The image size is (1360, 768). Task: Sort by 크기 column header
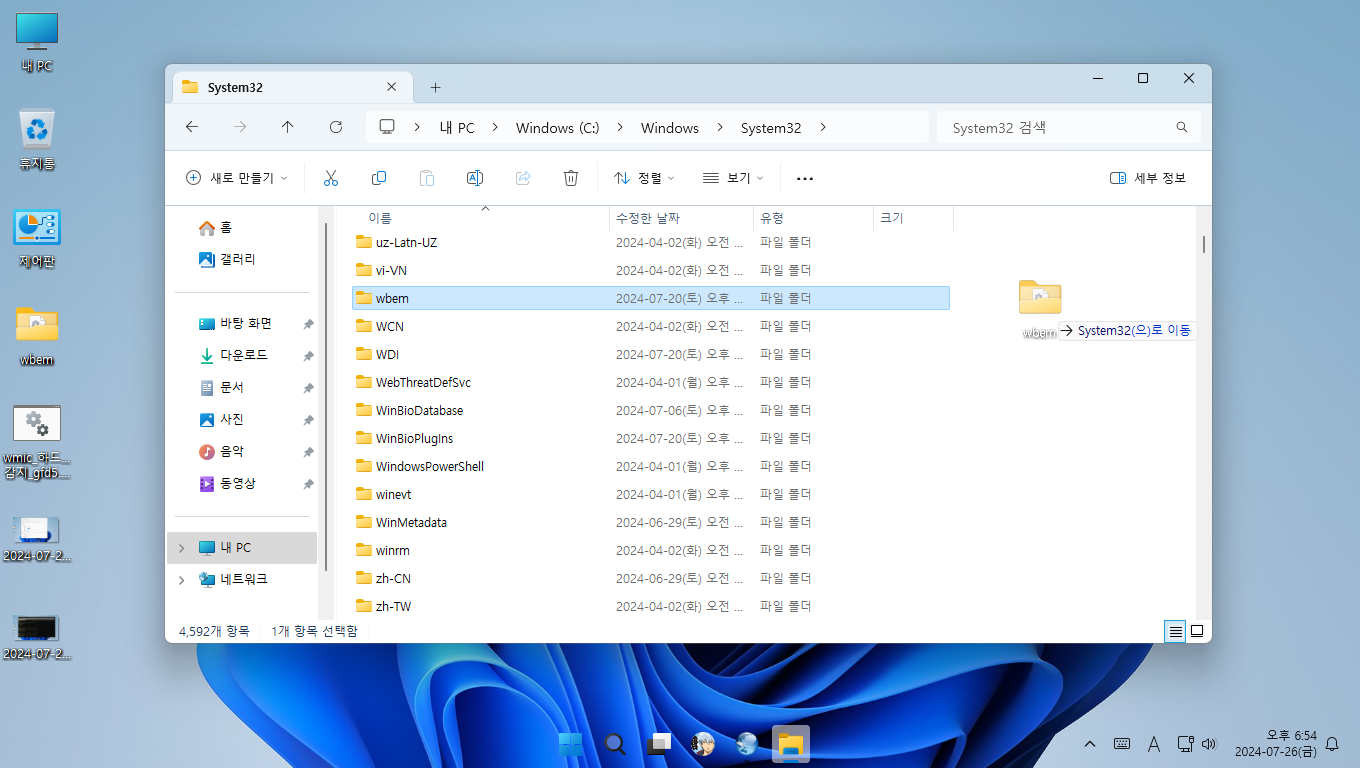click(x=913, y=217)
